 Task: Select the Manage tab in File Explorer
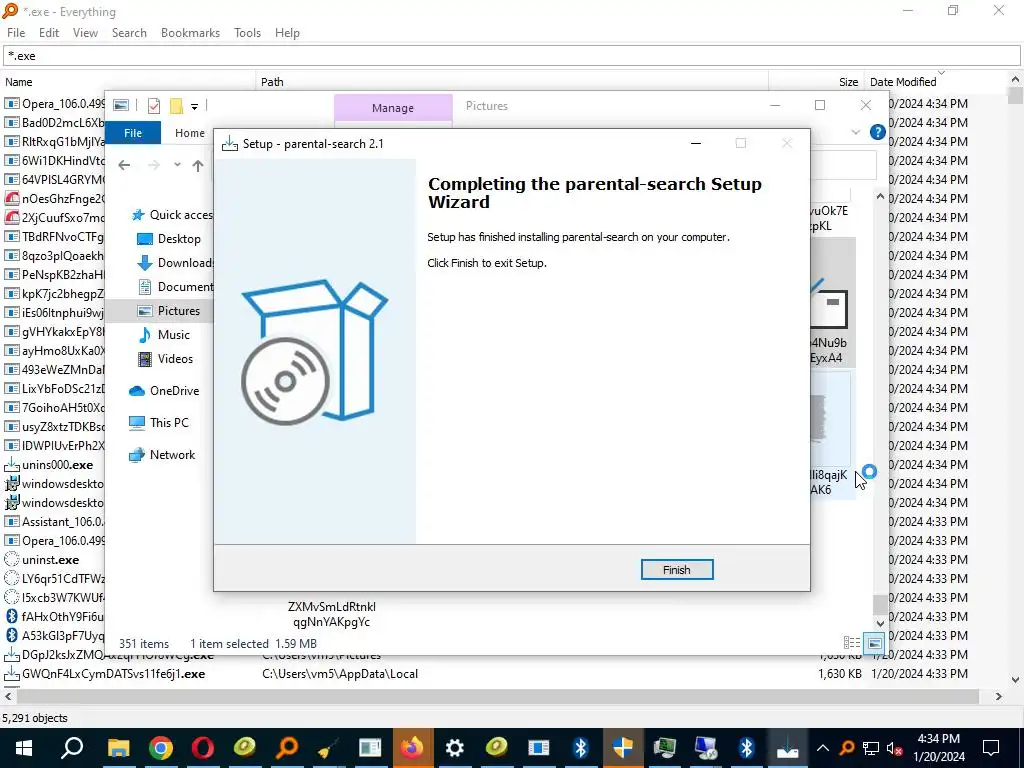392,108
